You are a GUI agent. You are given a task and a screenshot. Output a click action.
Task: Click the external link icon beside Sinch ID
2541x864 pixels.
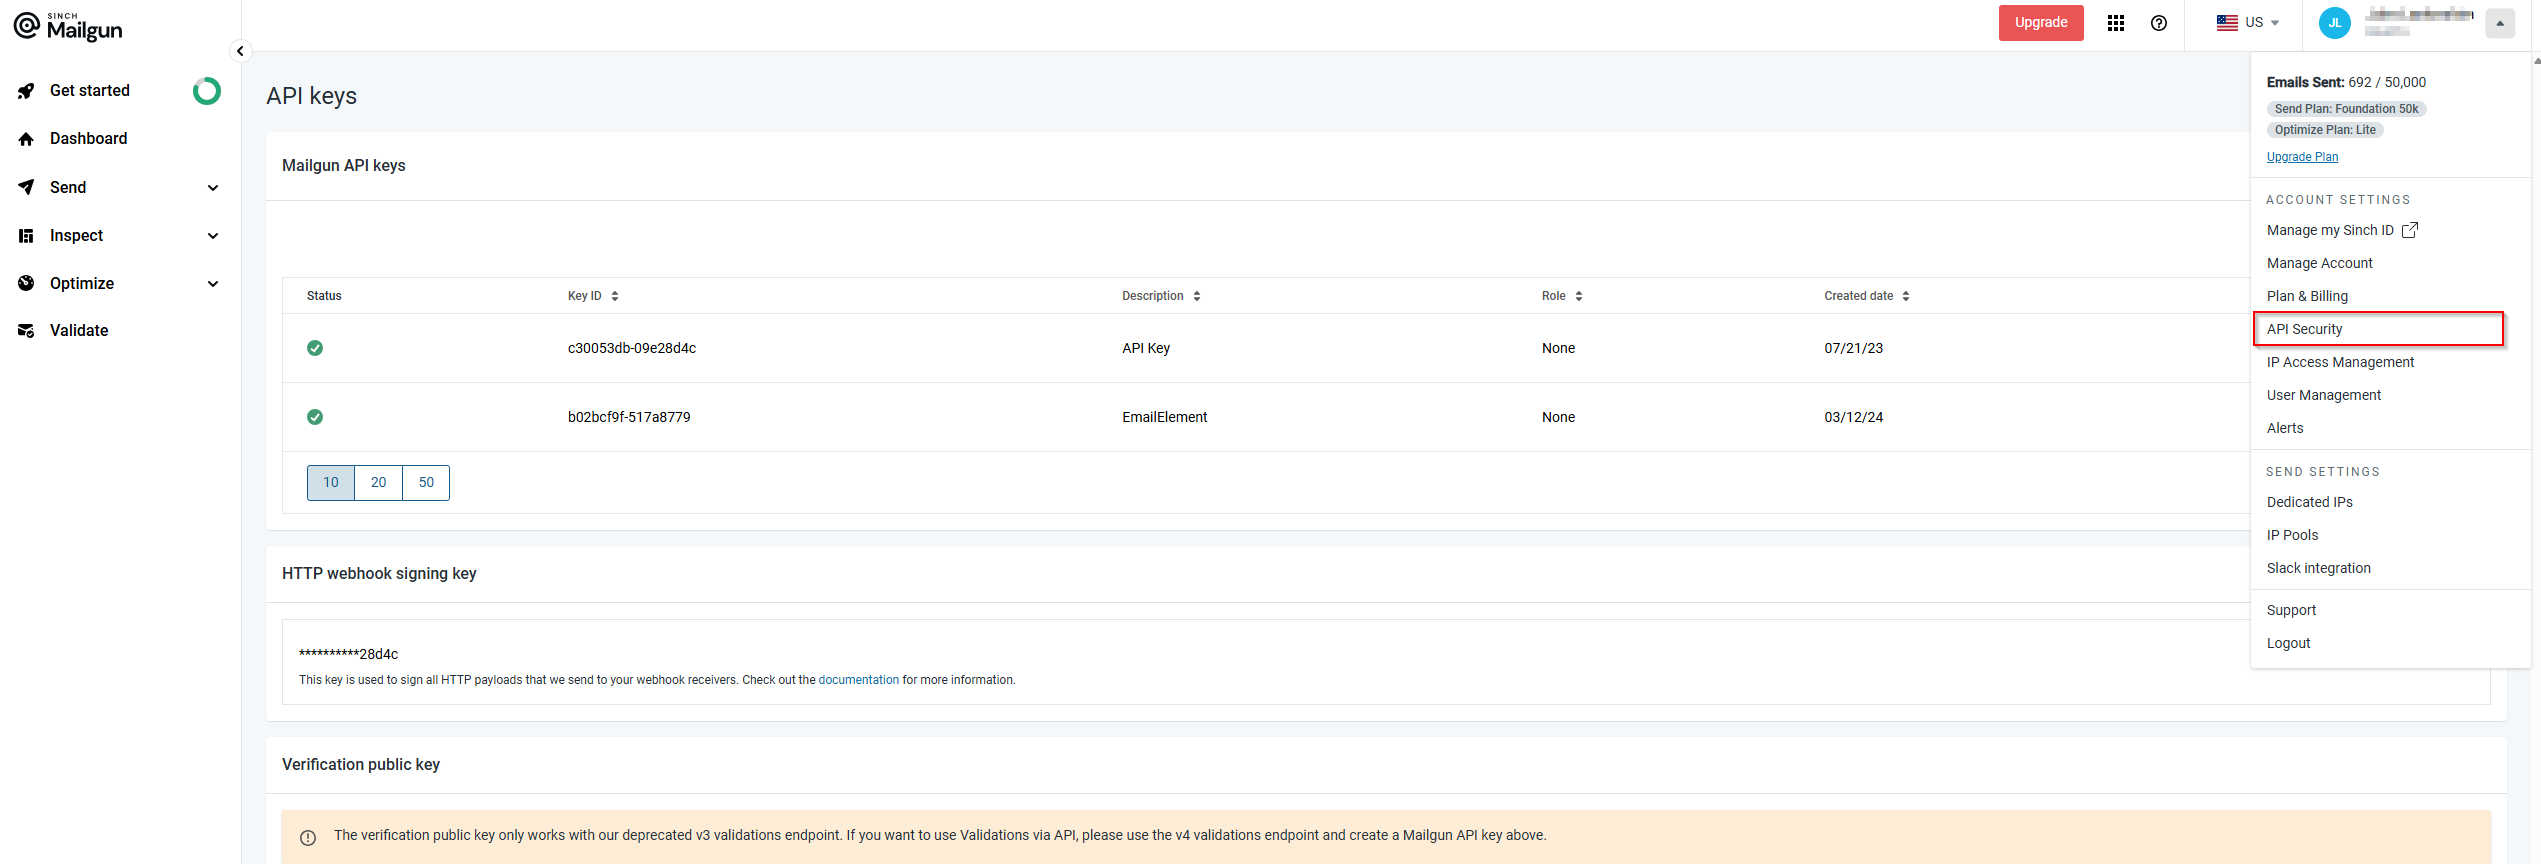[x=2409, y=230]
